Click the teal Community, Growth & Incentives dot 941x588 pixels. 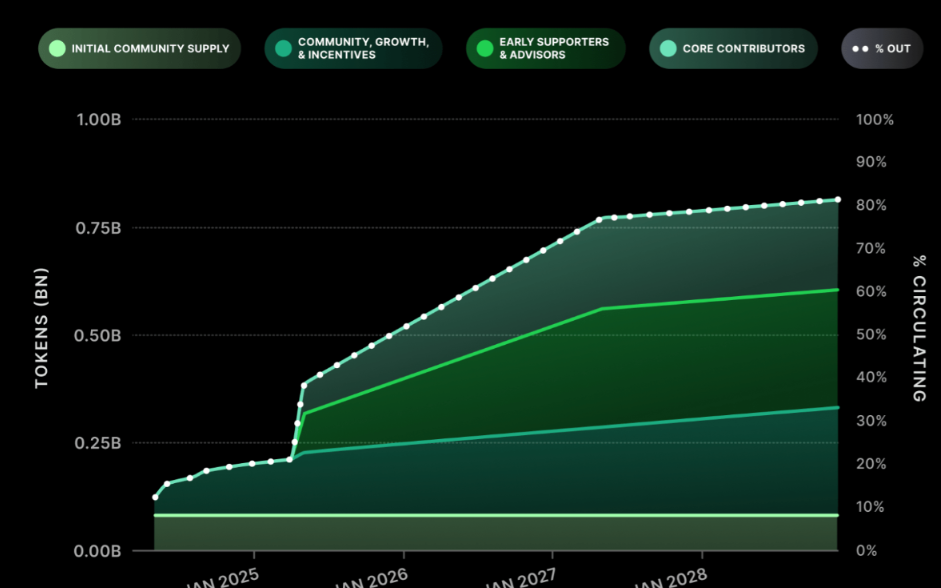tap(283, 49)
